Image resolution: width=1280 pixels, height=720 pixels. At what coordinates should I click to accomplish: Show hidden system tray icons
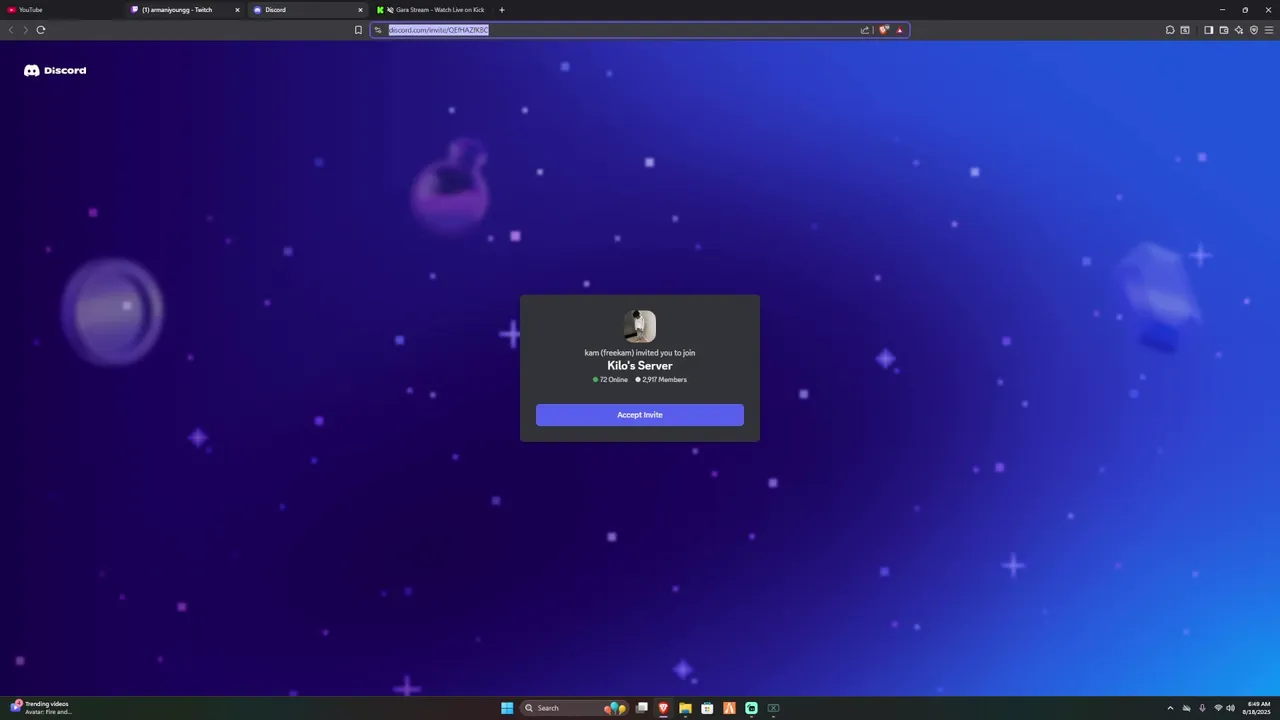(1170, 708)
